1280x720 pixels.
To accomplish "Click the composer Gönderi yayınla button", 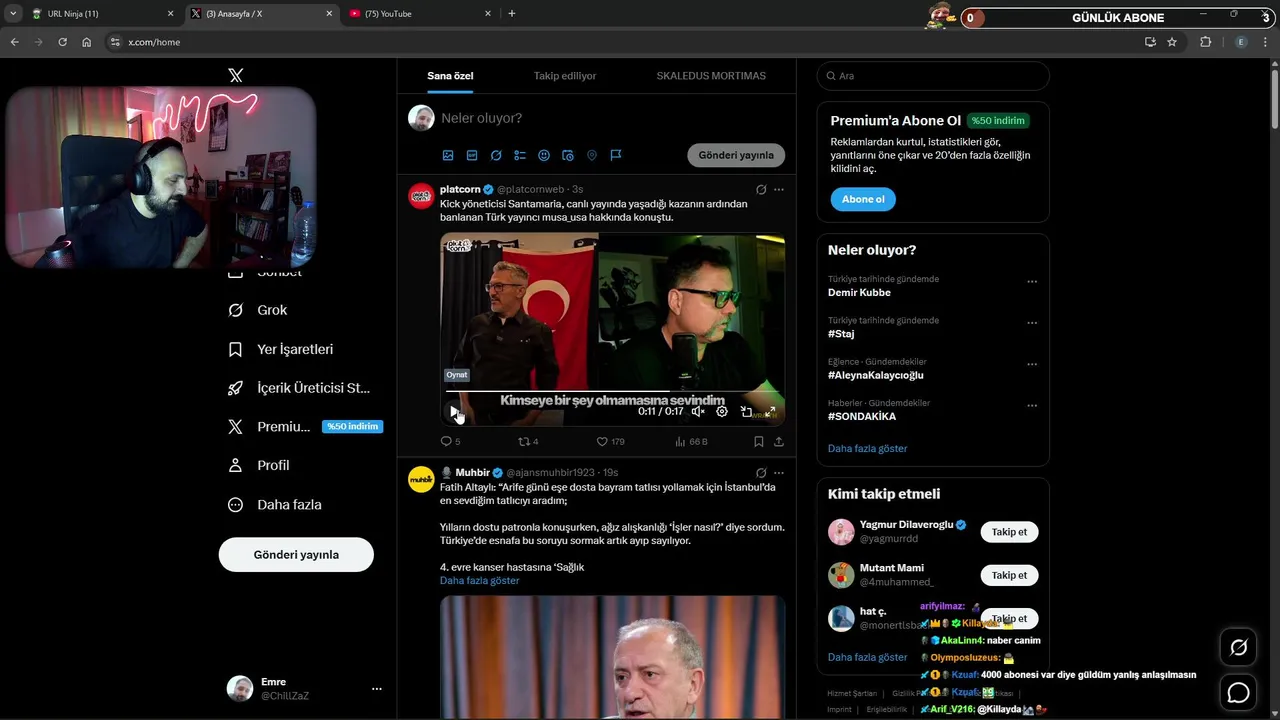I will [x=736, y=155].
